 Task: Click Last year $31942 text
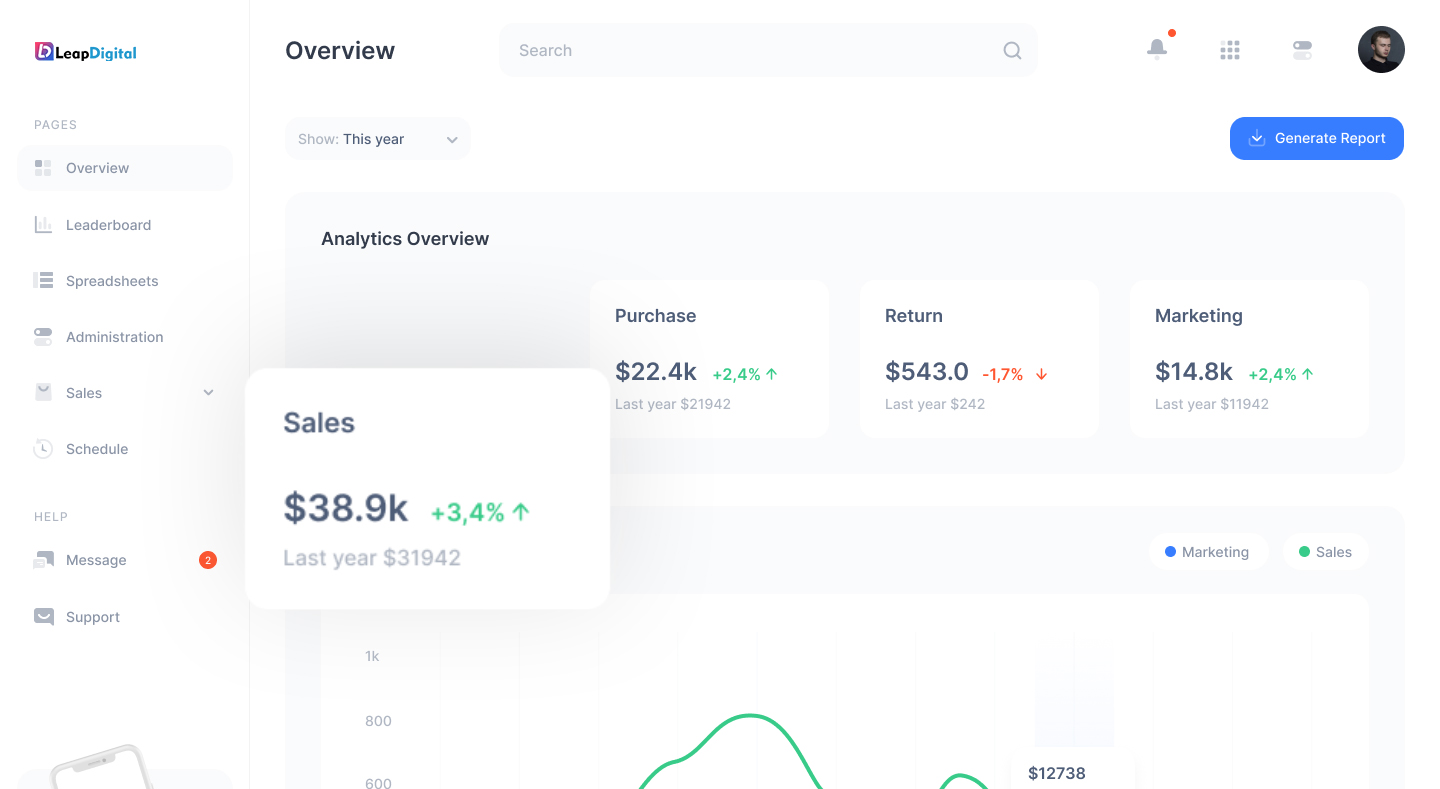click(372, 558)
